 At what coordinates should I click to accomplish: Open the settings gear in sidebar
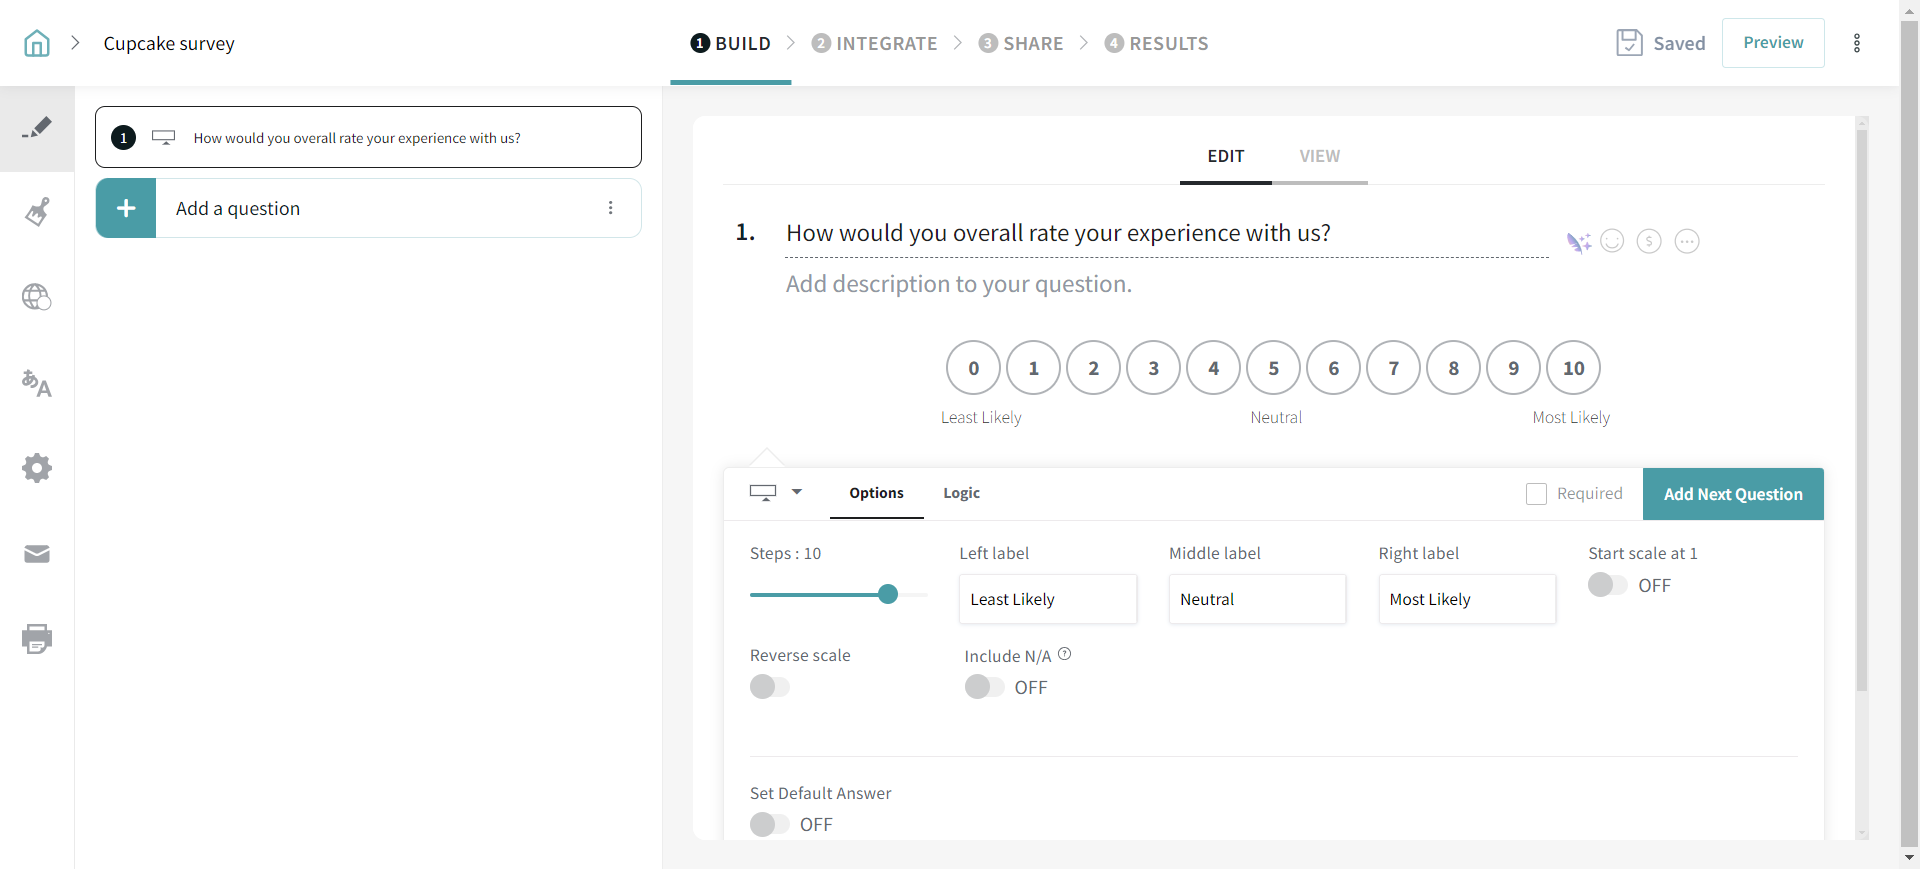[37, 468]
